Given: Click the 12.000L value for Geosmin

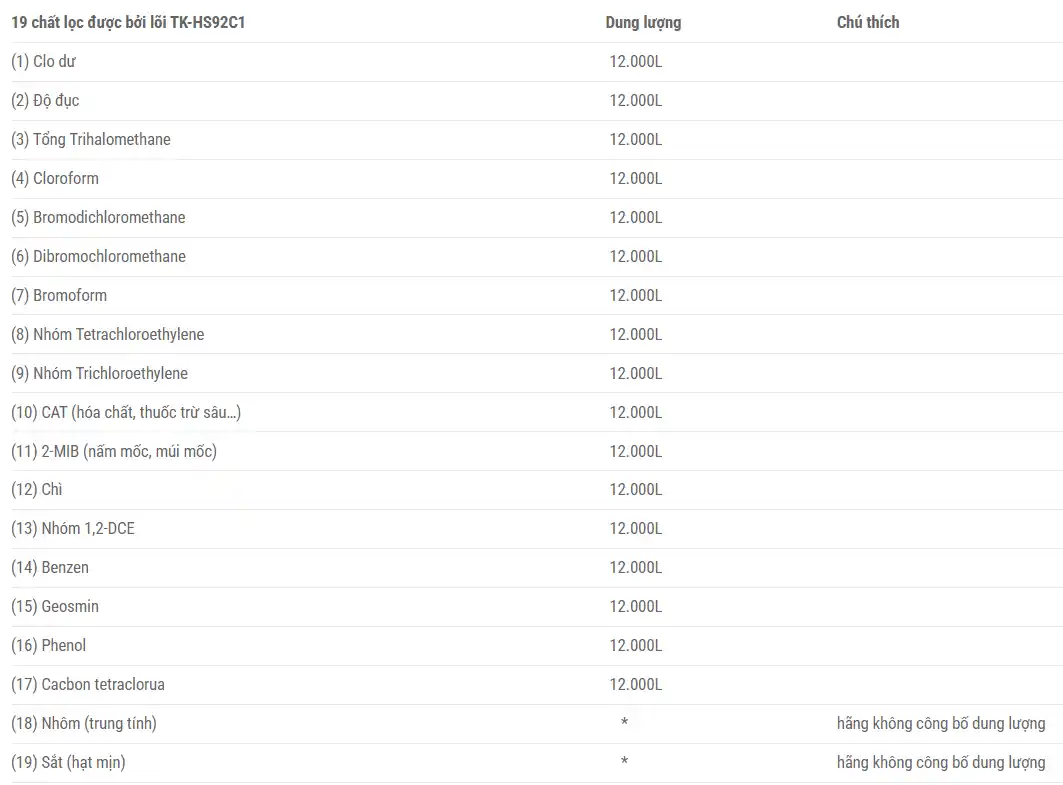Looking at the screenshot, I should coord(636,606).
